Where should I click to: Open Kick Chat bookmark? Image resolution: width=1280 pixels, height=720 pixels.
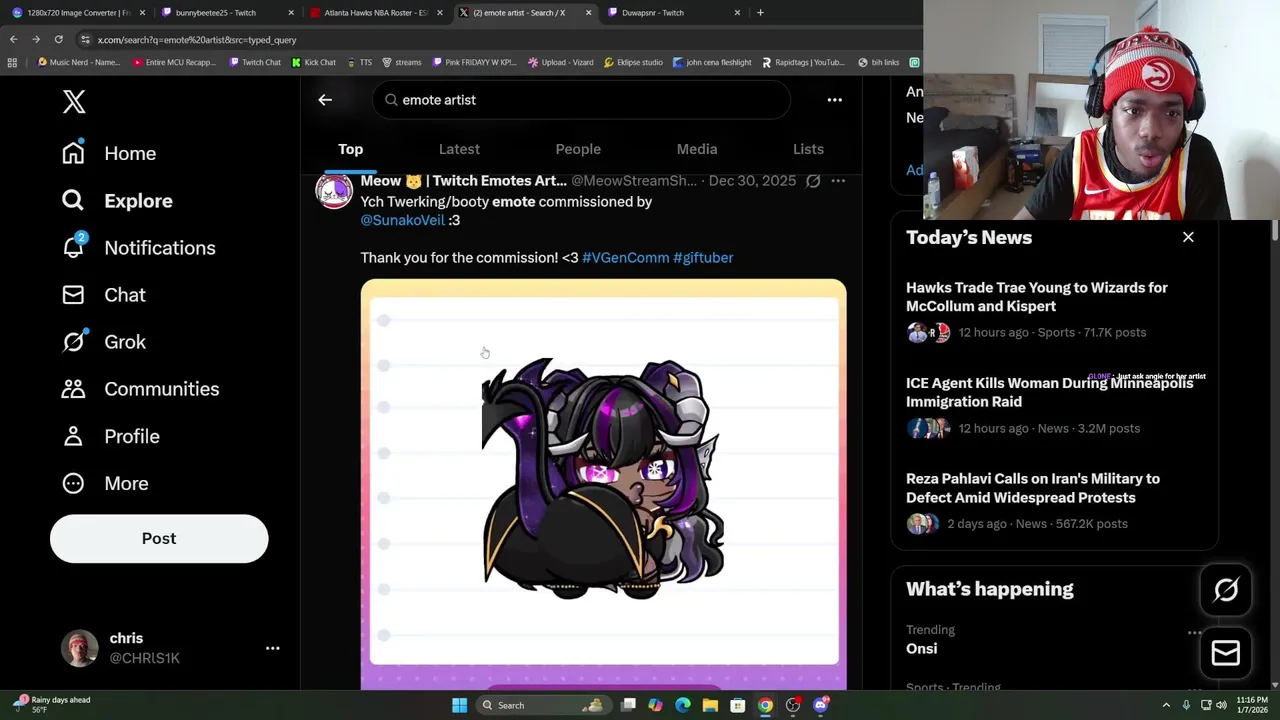pyautogui.click(x=314, y=62)
